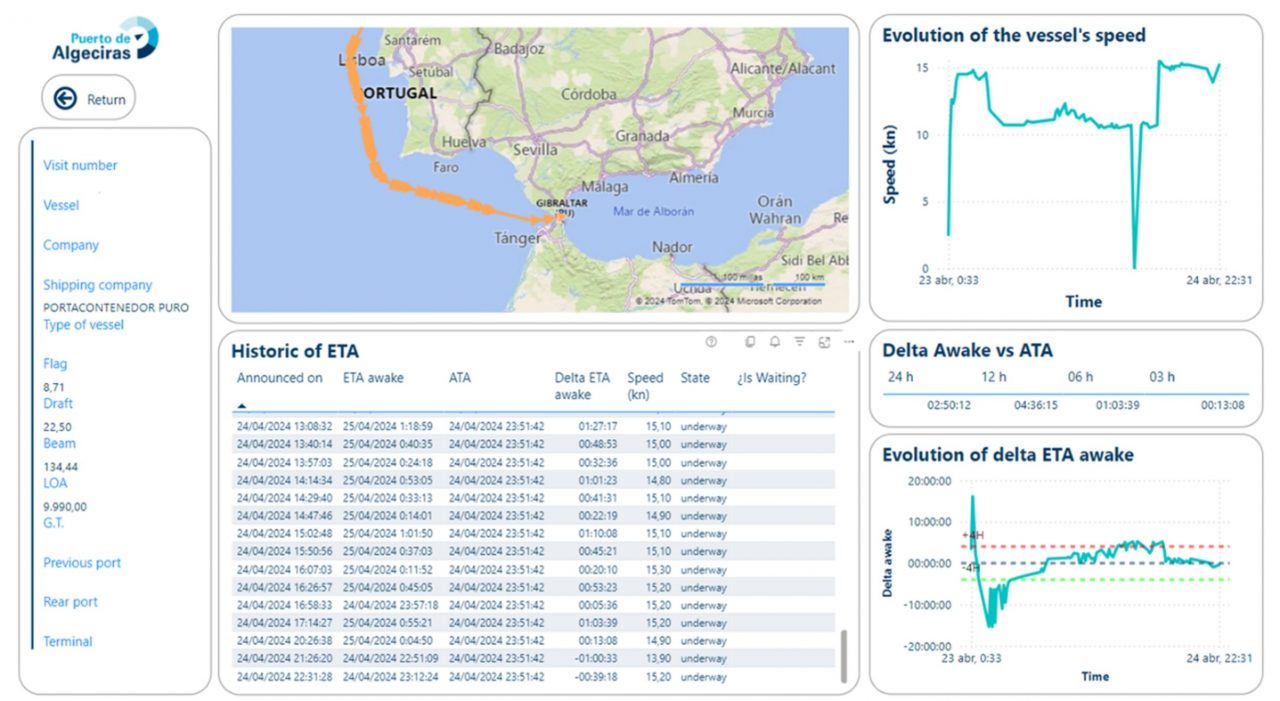Click ETA awake 24/04/2024 22:51:09 cell

(x=390, y=659)
